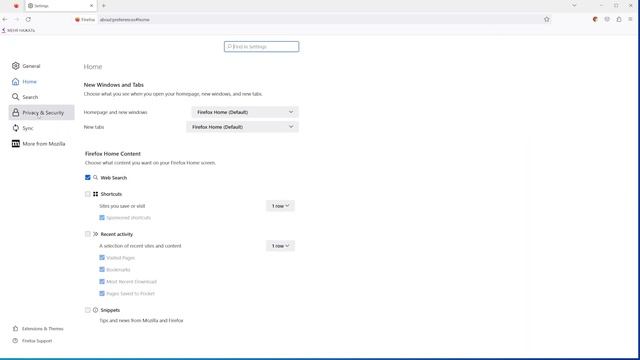
Task: Click the Shortcuts grid icon
Action: (96, 194)
